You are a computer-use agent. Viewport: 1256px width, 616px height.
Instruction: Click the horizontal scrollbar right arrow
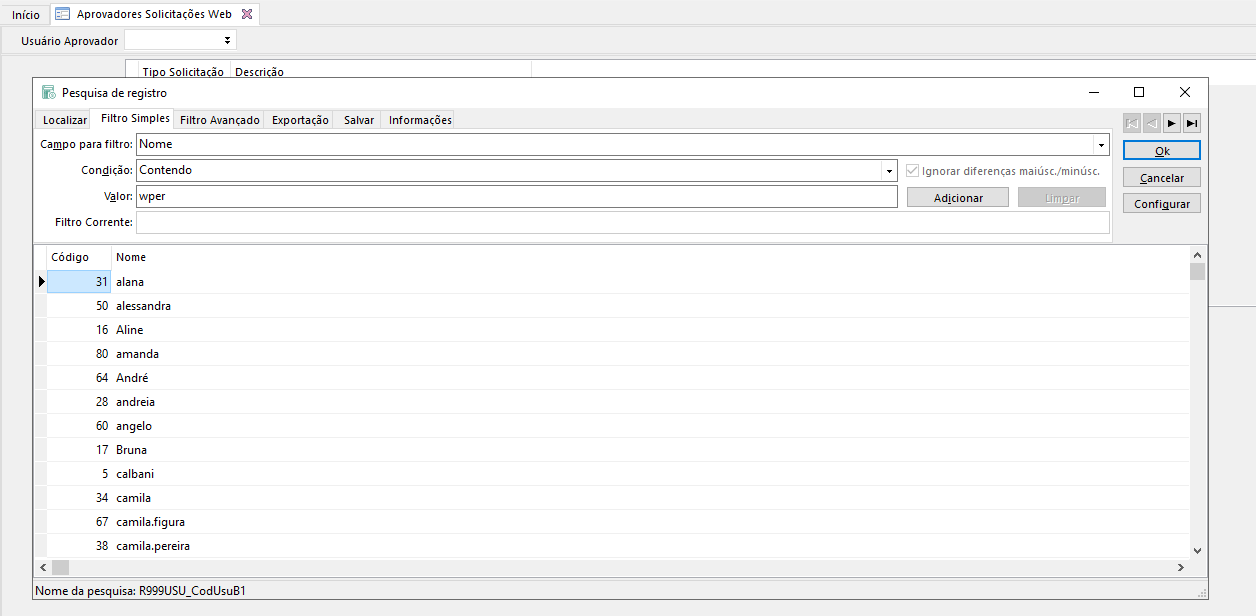pos(1181,567)
